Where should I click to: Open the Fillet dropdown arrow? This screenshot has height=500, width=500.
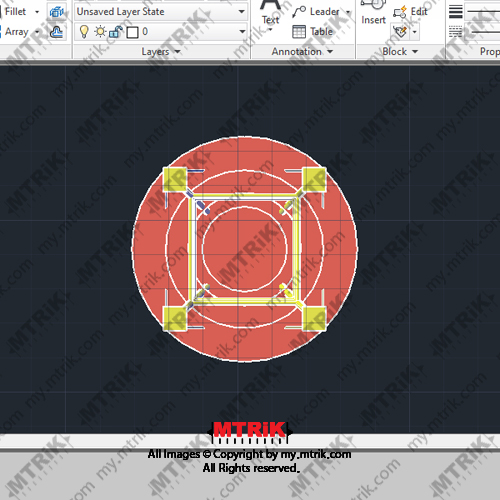pyautogui.click(x=37, y=12)
